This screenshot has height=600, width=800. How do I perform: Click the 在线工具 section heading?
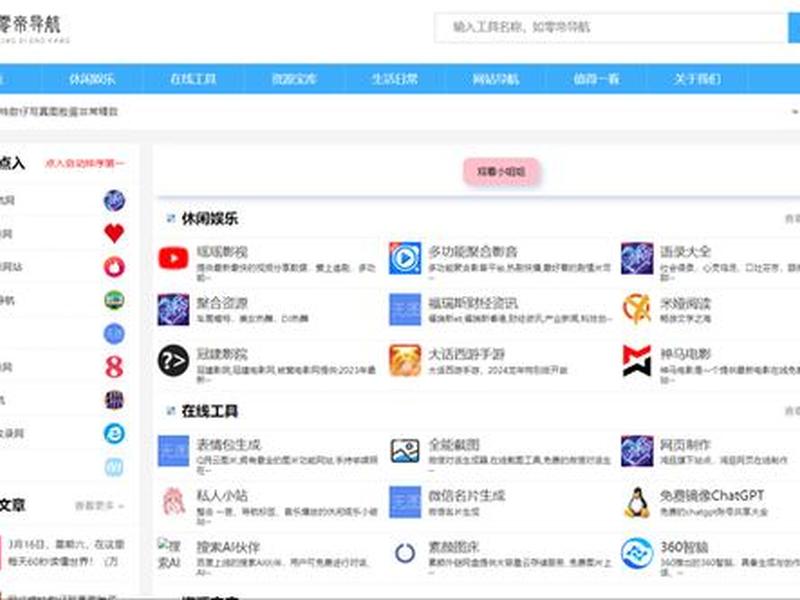[x=210, y=411]
